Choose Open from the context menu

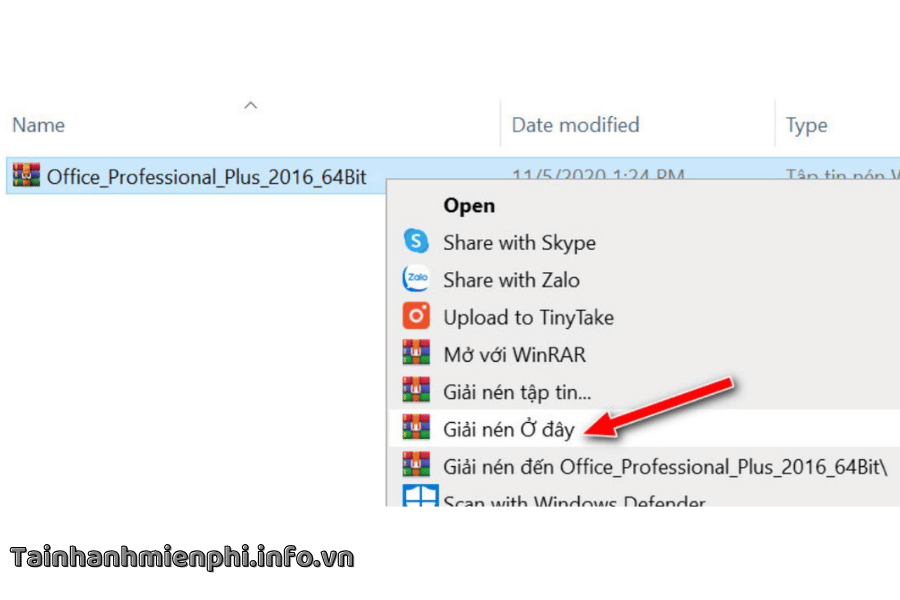pyautogui.click(x=469, y=205)
